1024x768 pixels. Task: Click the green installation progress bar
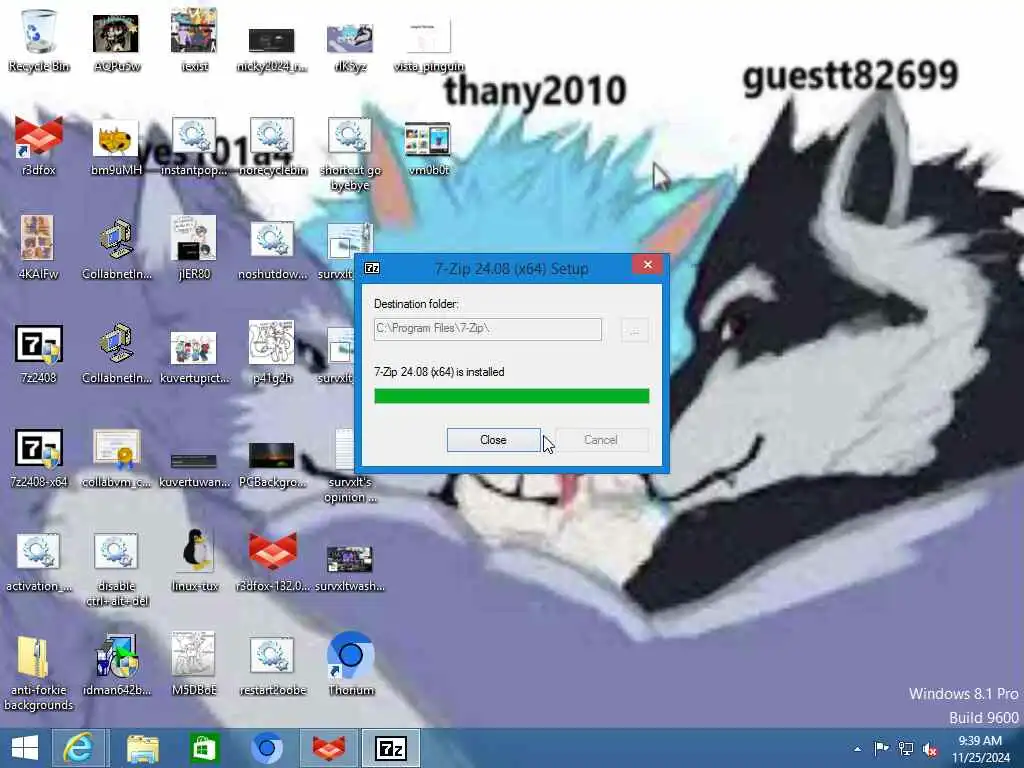pyautogui.click(x=511, y=396)
